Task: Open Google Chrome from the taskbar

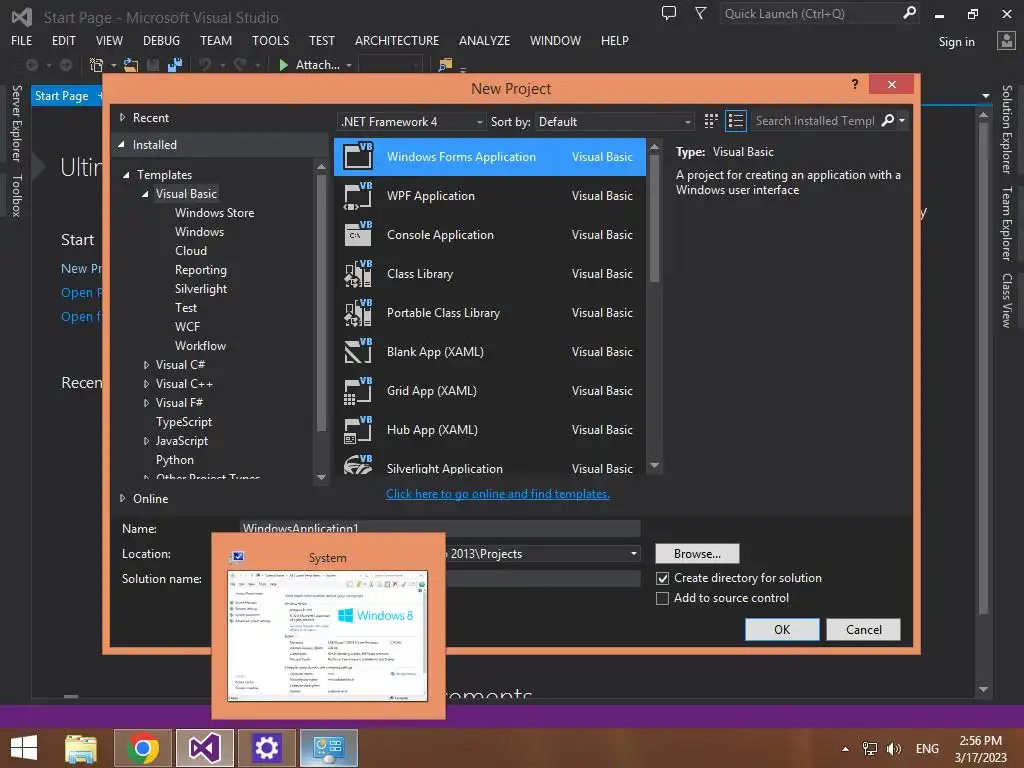Action: pyautogui.click(x=143, y=748)
